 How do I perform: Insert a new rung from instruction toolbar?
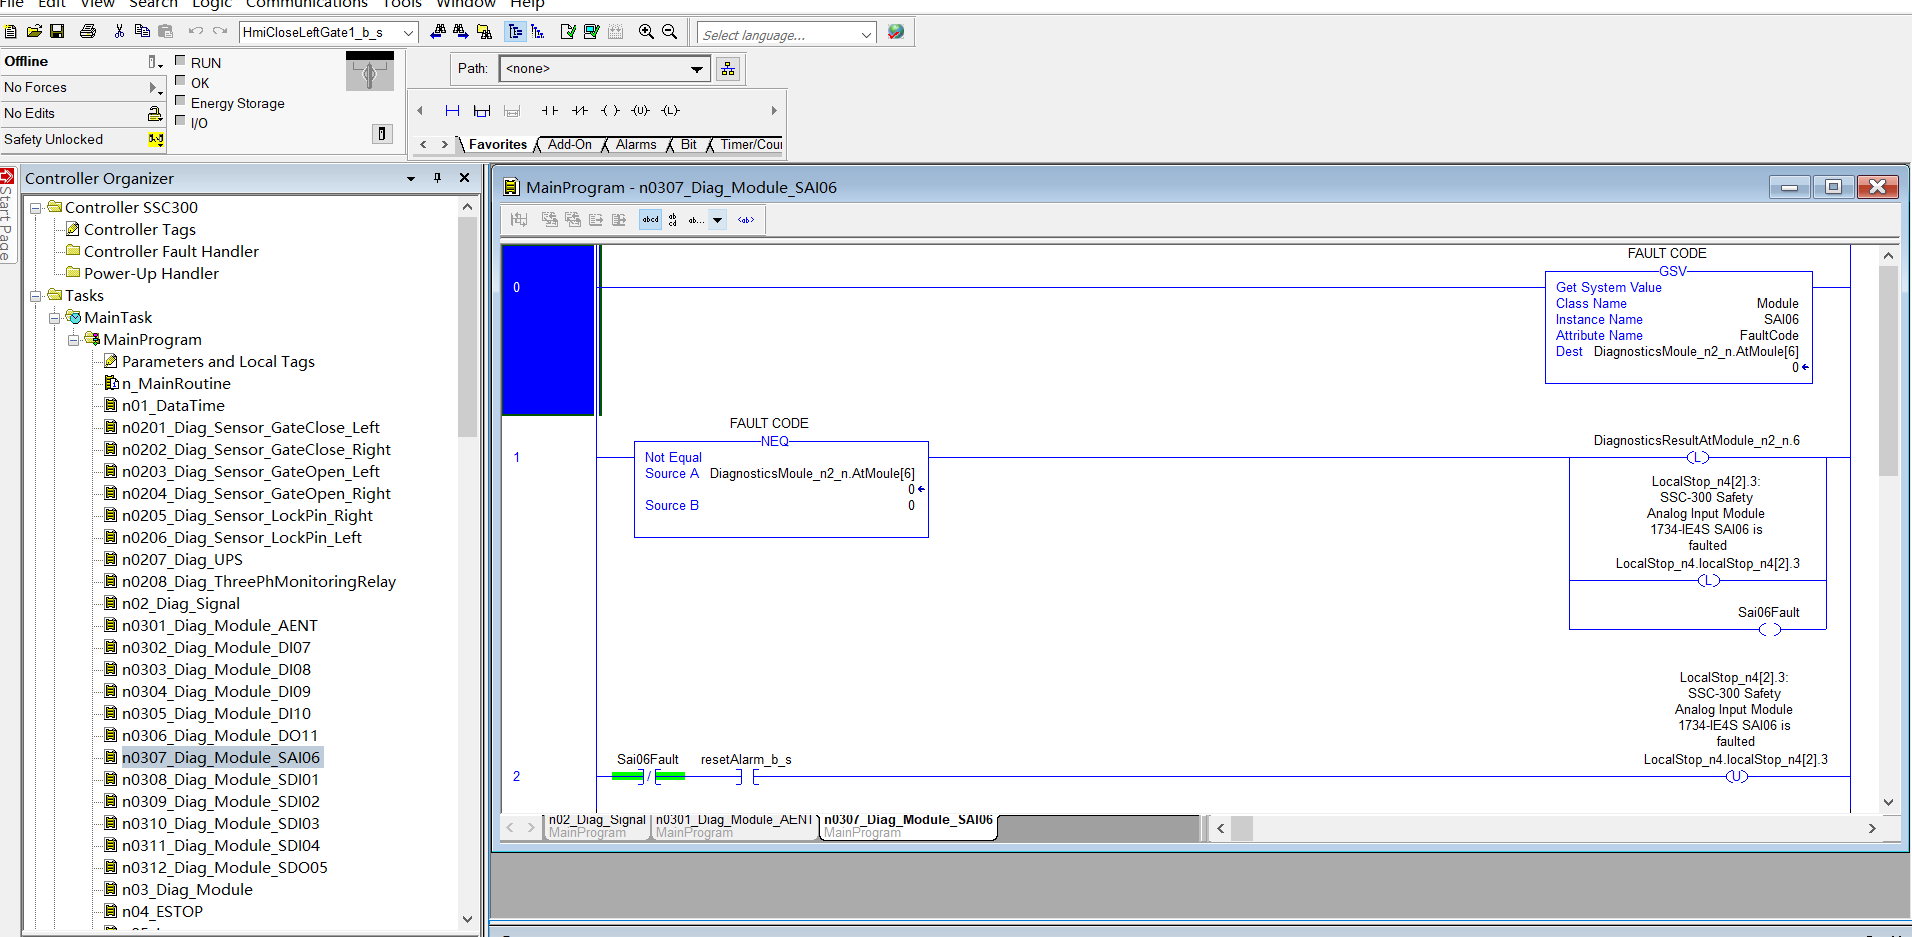[452, 111]
